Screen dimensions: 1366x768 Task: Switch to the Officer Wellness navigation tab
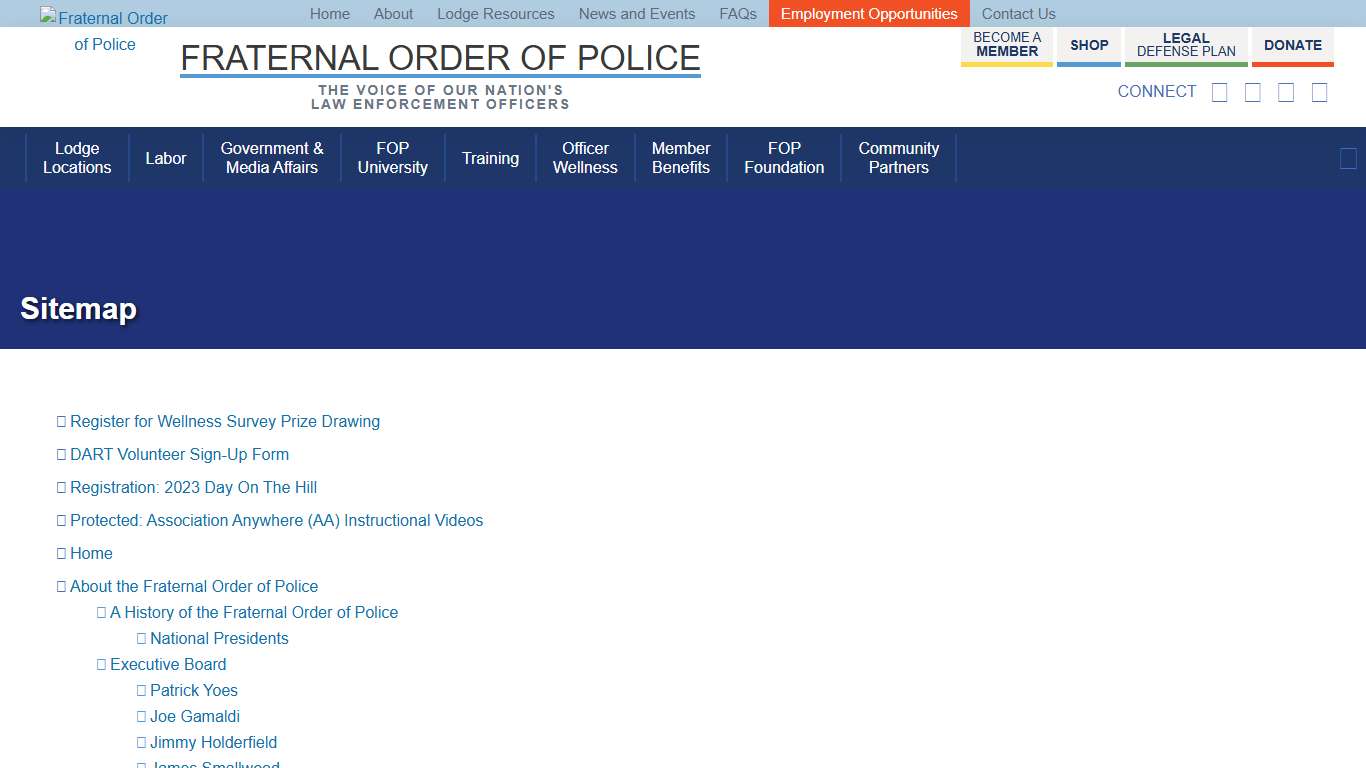tap(585, 157)
